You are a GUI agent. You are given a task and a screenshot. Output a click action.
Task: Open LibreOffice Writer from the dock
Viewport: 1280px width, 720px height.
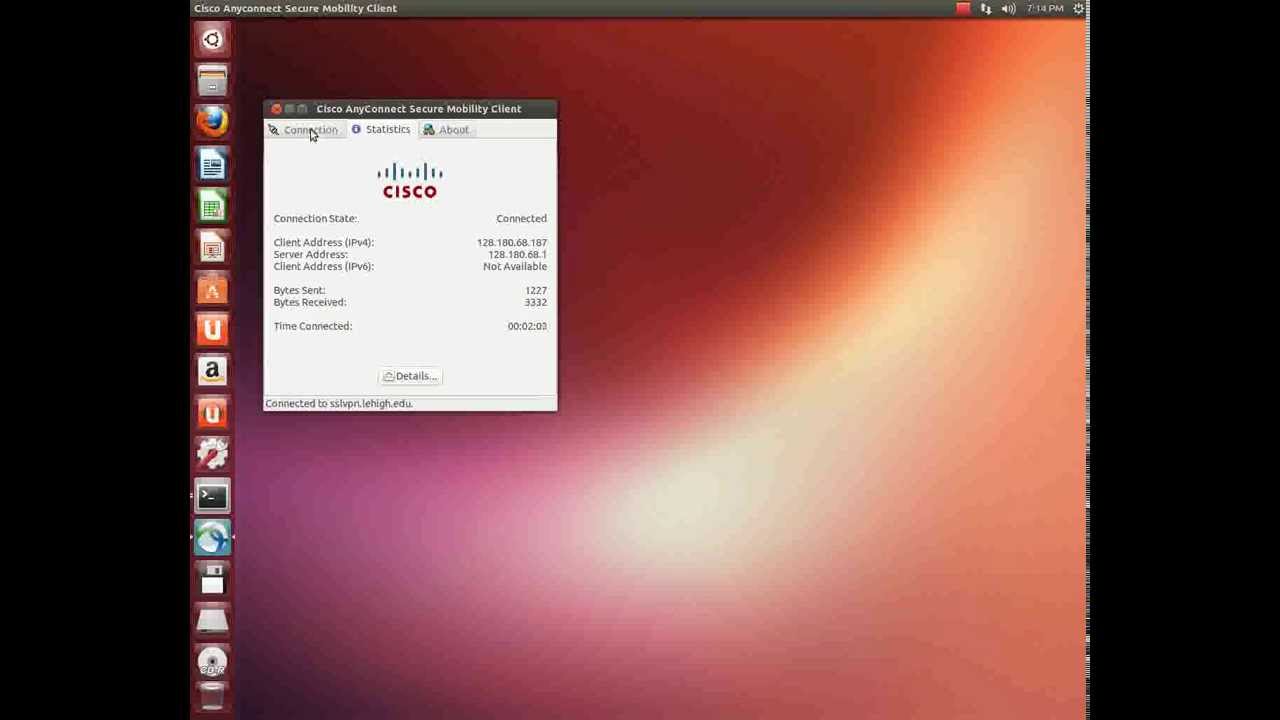(212, 164)
